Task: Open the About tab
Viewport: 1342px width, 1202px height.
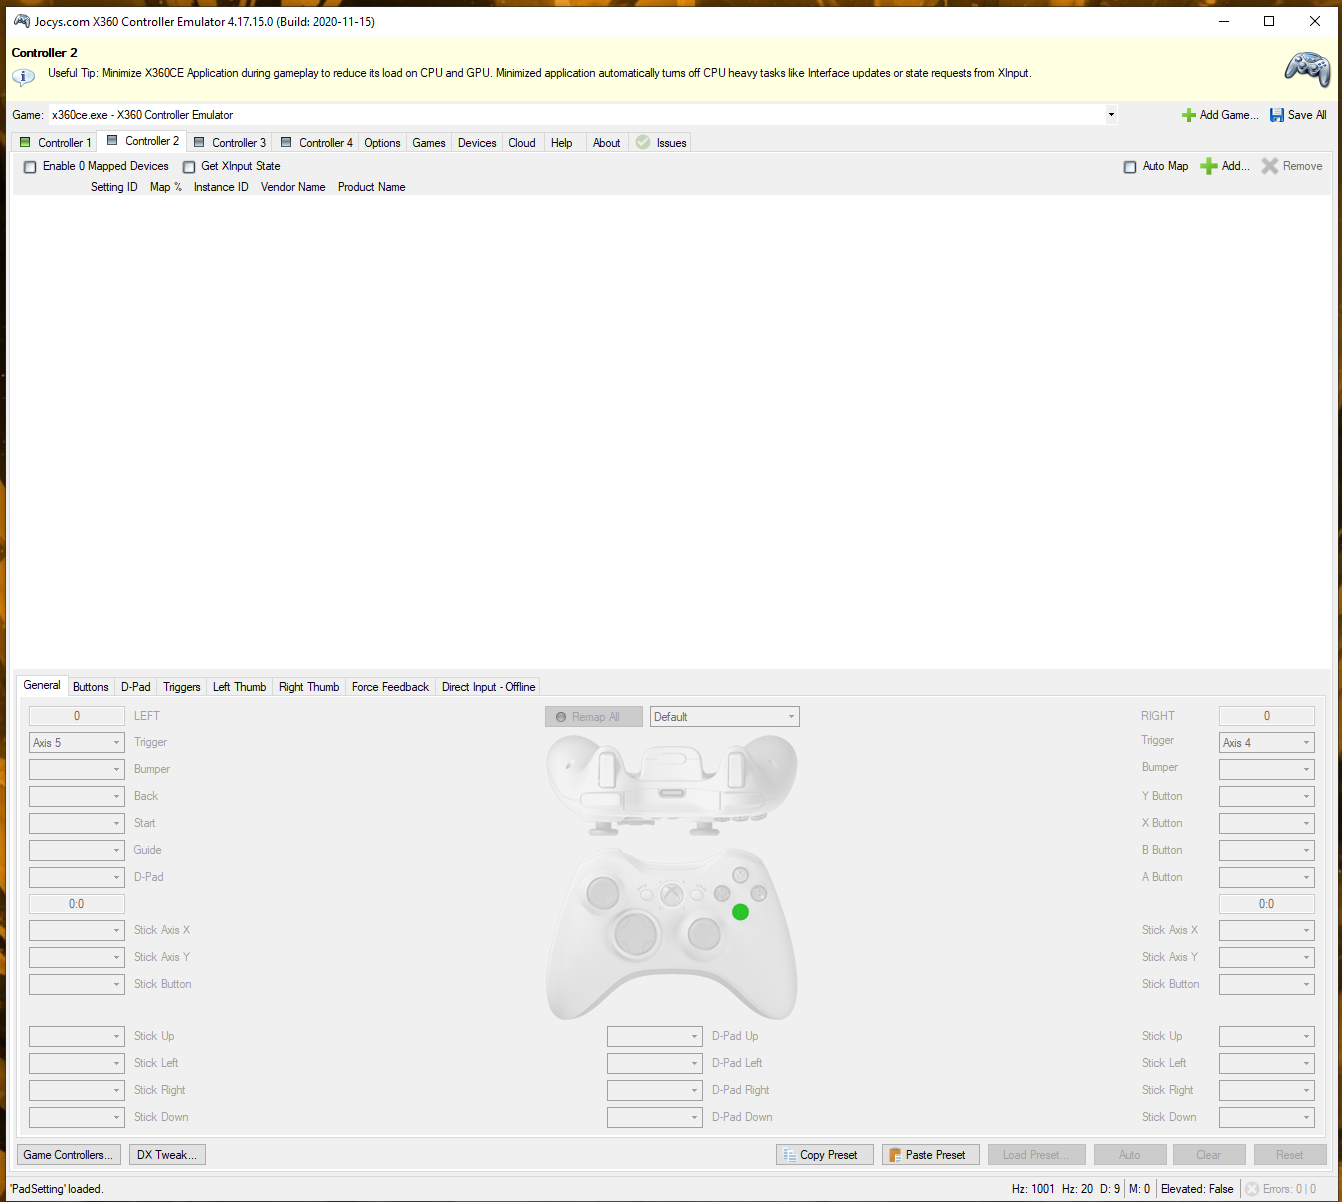Action: coord(606,143)
